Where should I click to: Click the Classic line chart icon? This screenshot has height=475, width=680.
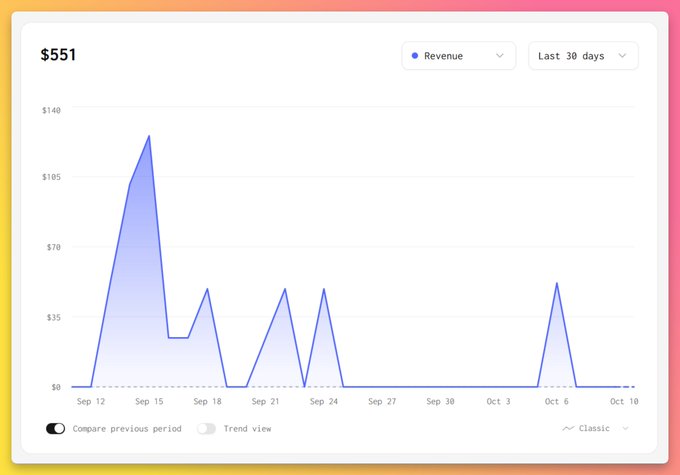tap(568, 428)
